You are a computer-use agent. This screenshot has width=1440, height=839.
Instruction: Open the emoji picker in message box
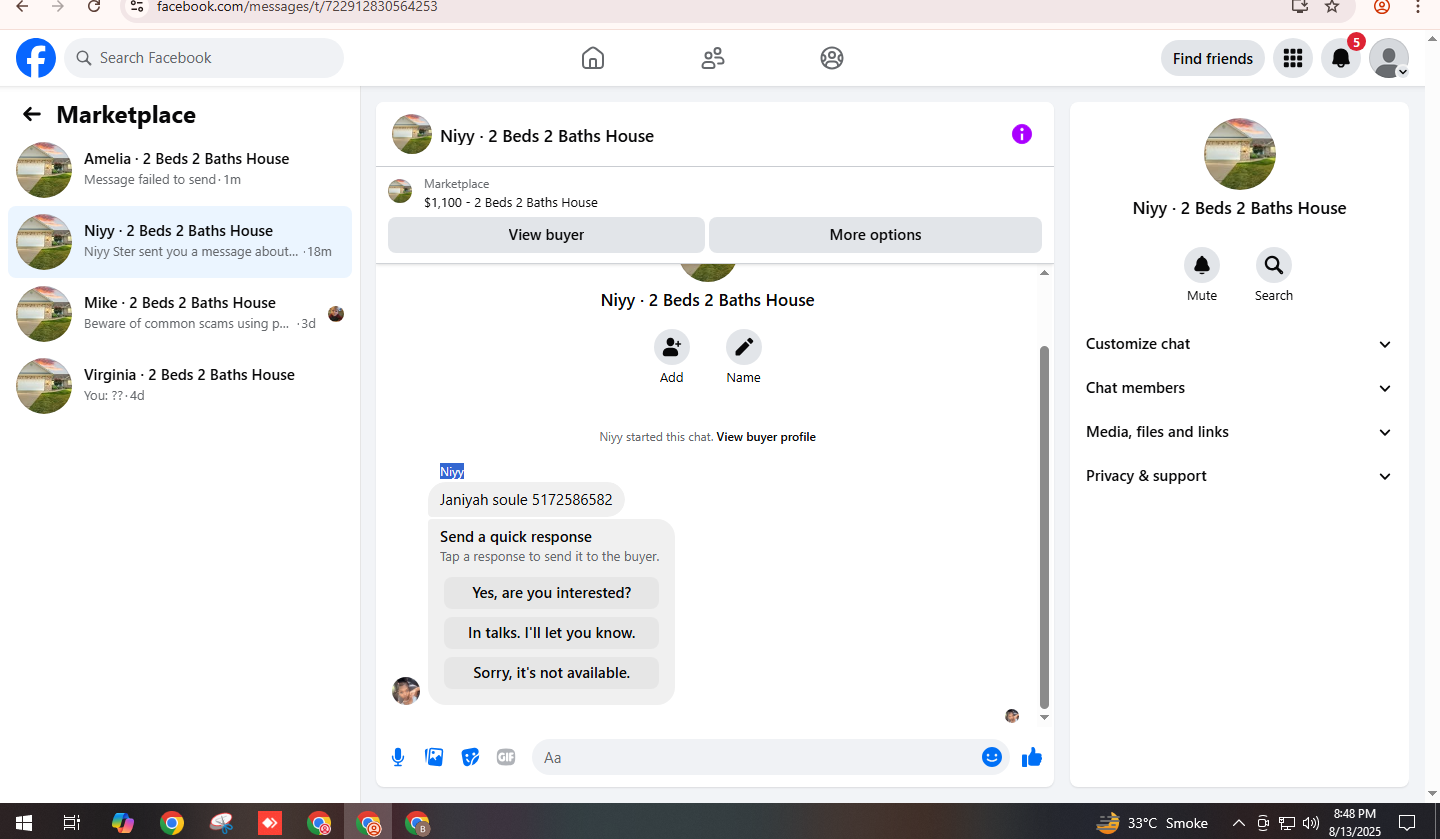(x=992, y=757)
